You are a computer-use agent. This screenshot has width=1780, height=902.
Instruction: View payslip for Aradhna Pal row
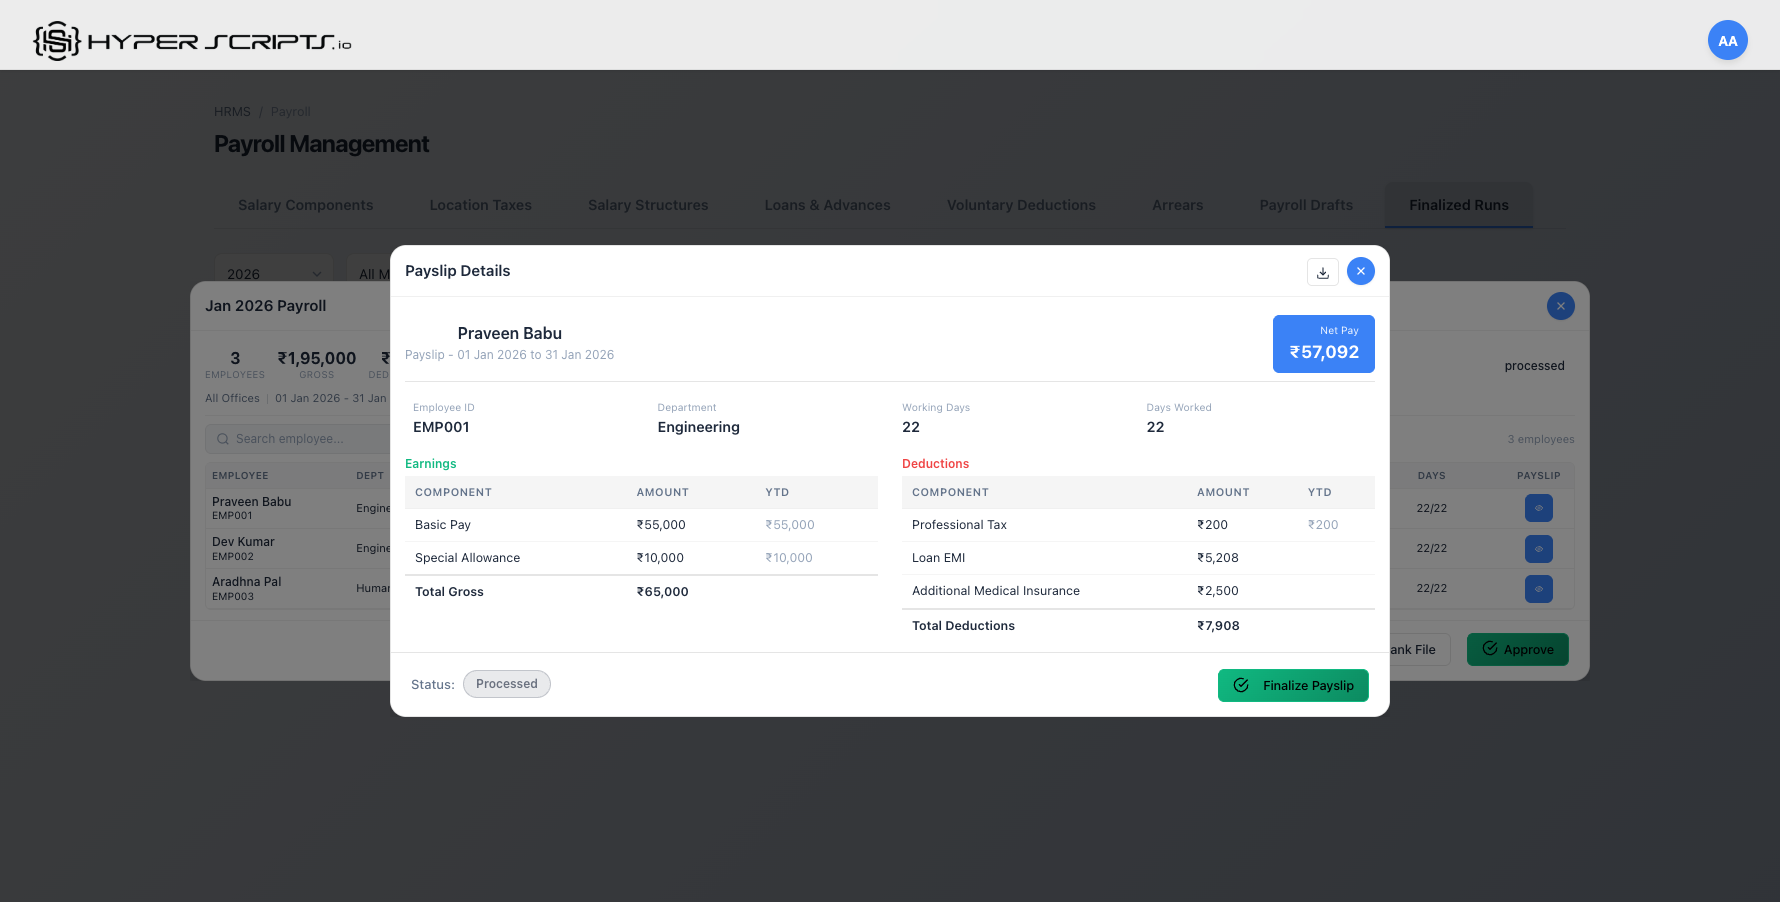click(x=1538, y=588)
